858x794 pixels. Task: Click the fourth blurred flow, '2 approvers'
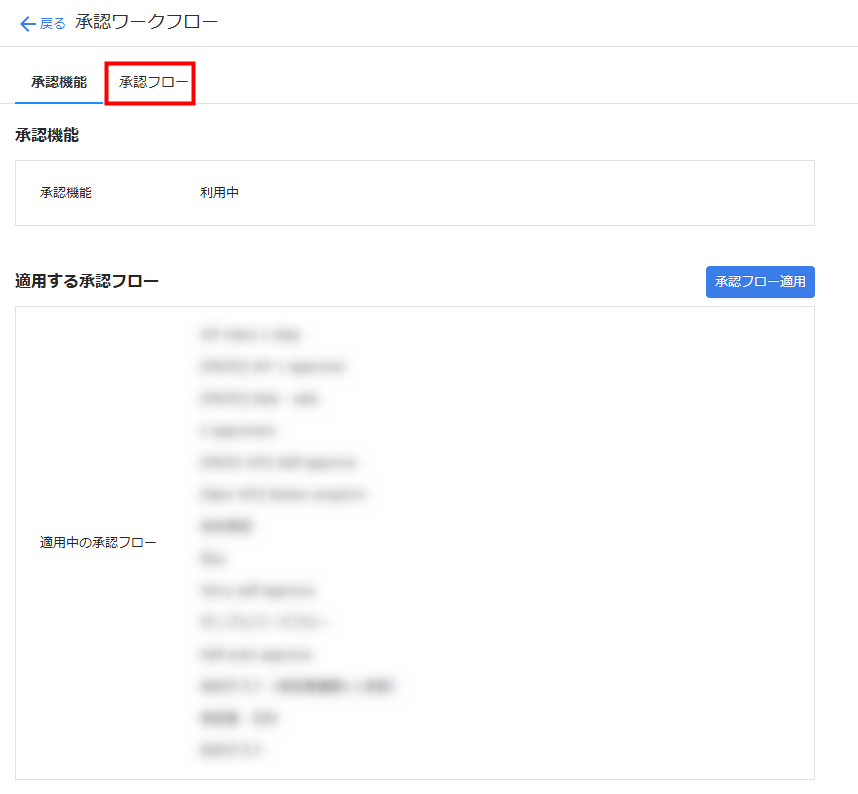pyautogui.click(x=238, y=431)
